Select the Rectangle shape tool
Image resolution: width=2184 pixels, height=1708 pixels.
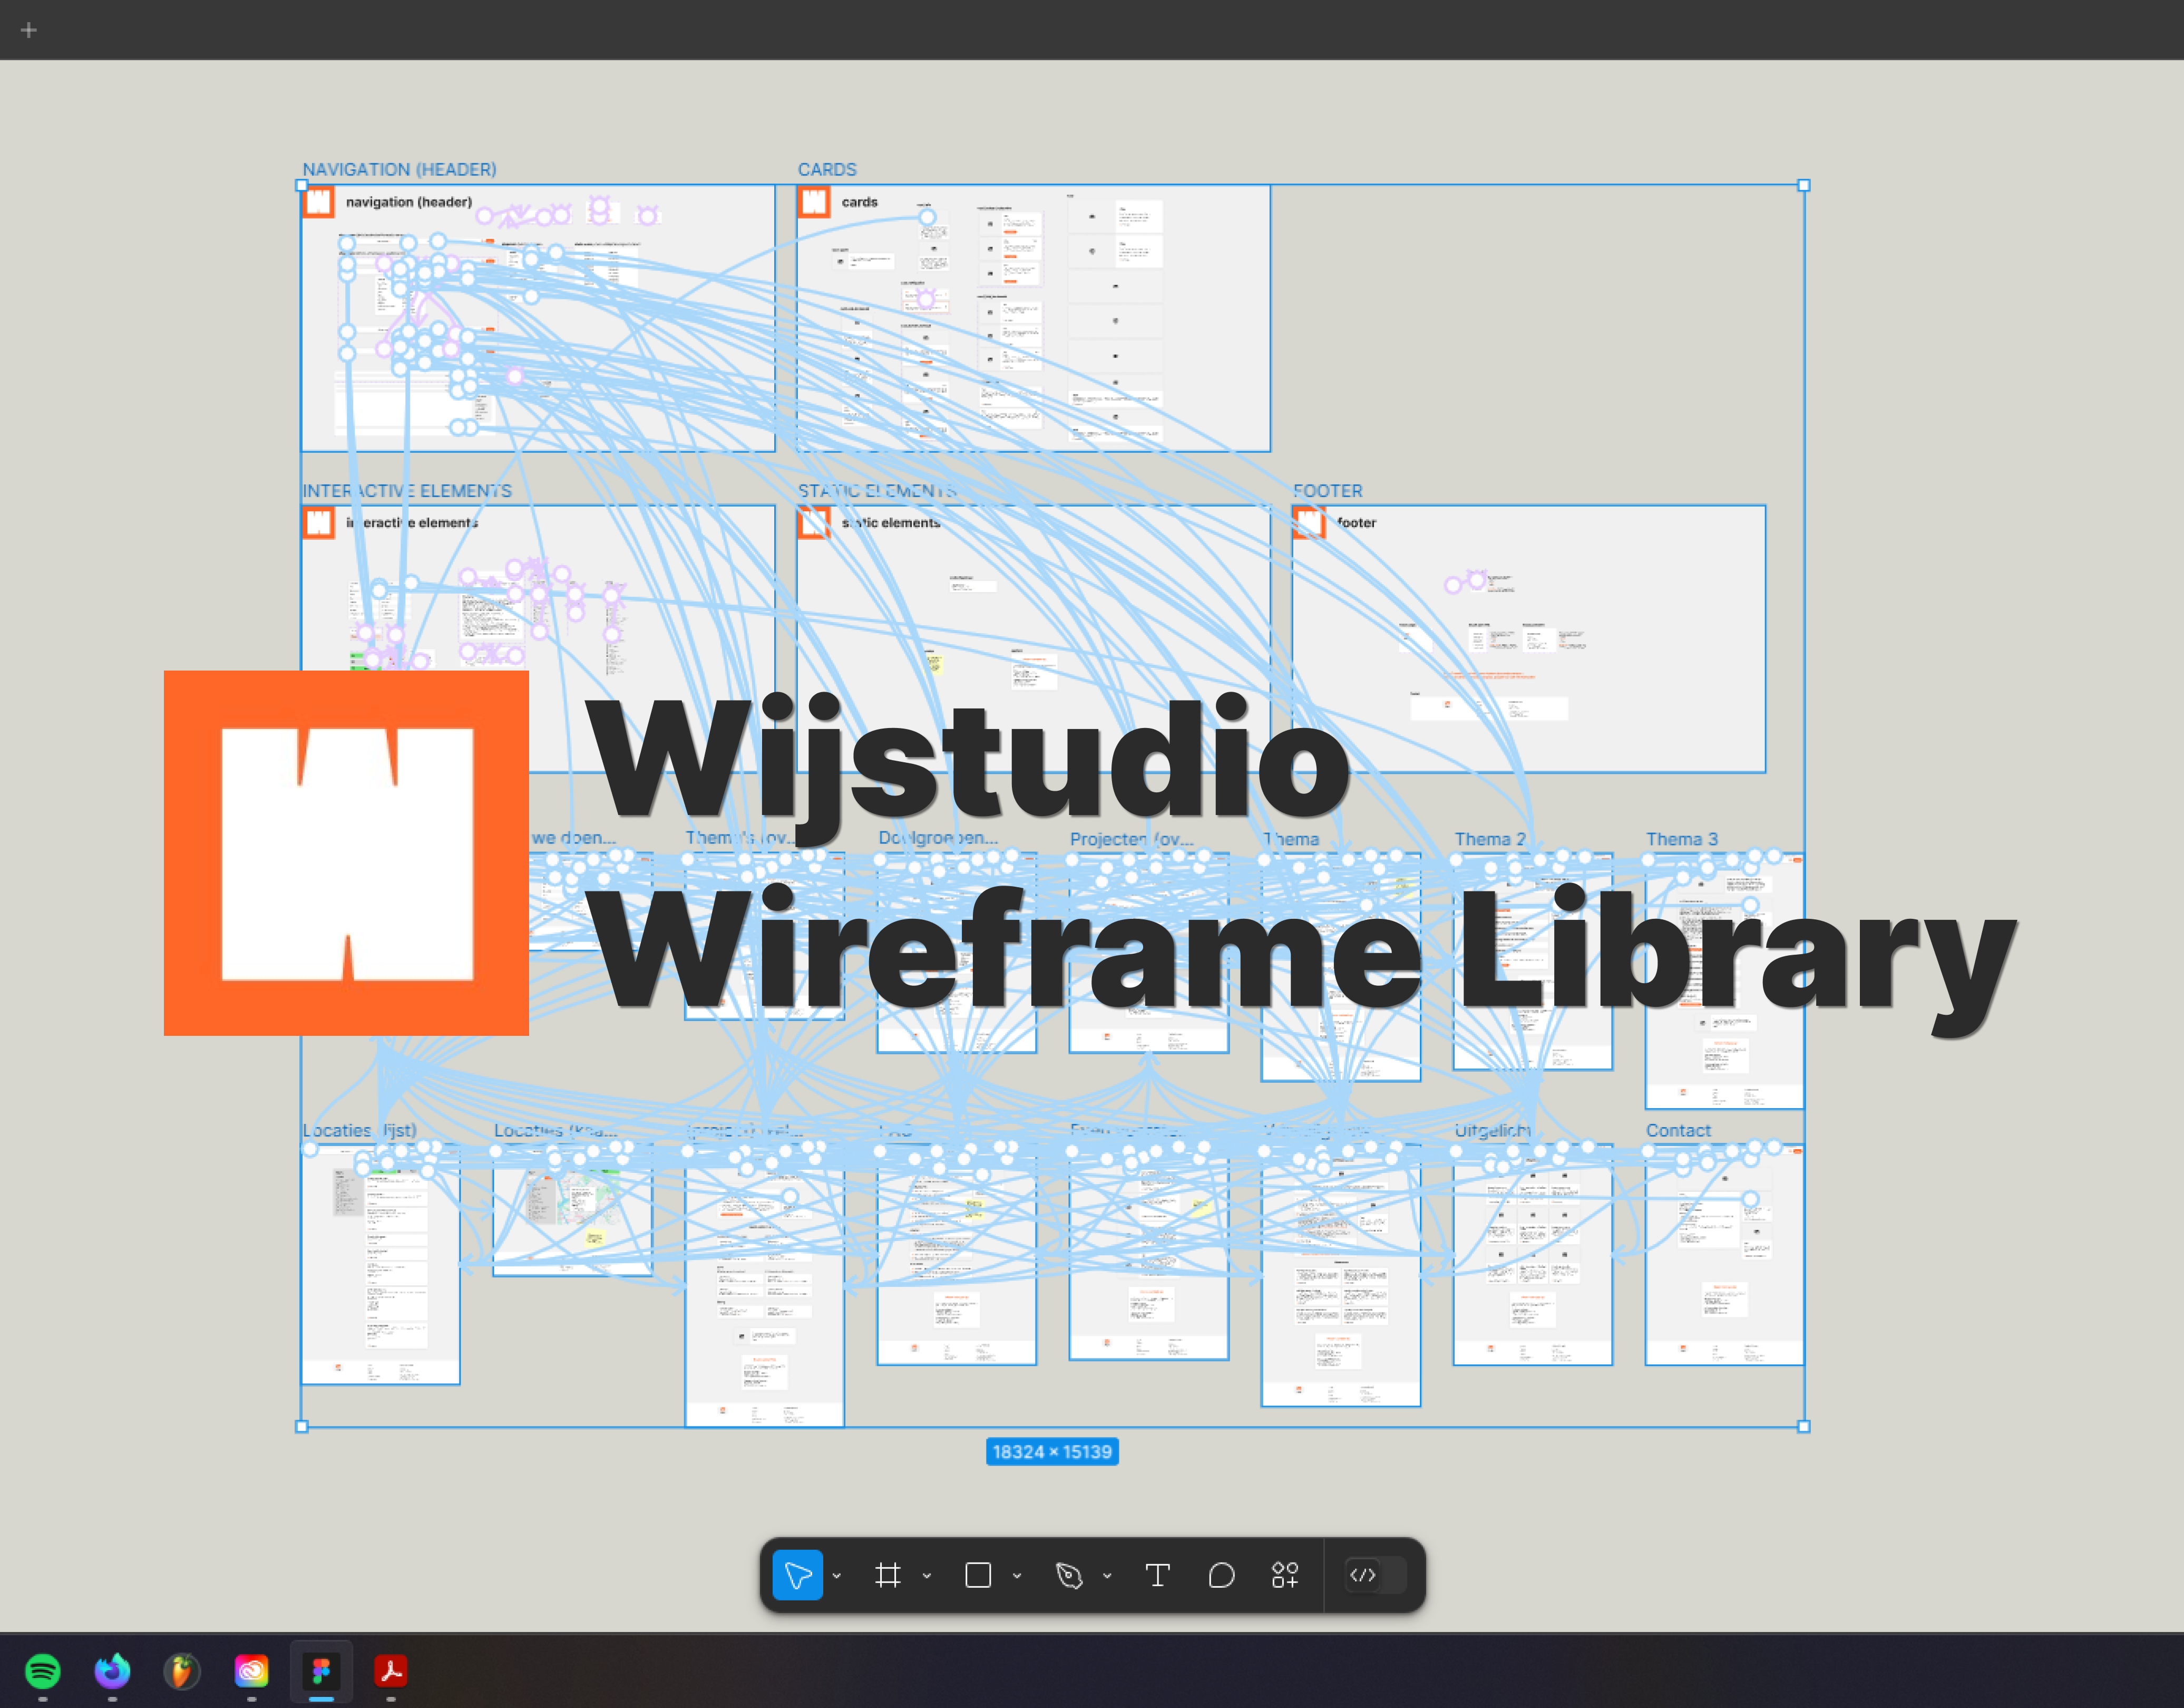[x=978, y=1575]
